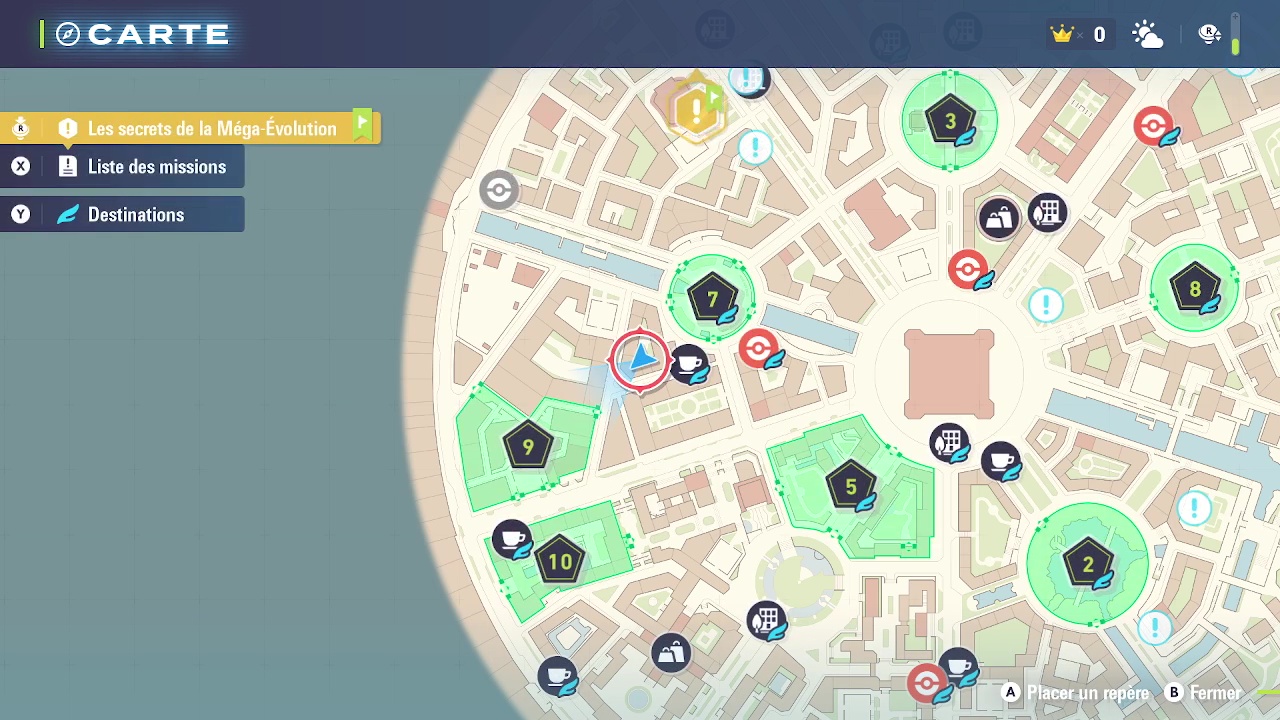1280x720 pixels.
Task: Click the yellow main mission hexagon marker
Action: 695,110
